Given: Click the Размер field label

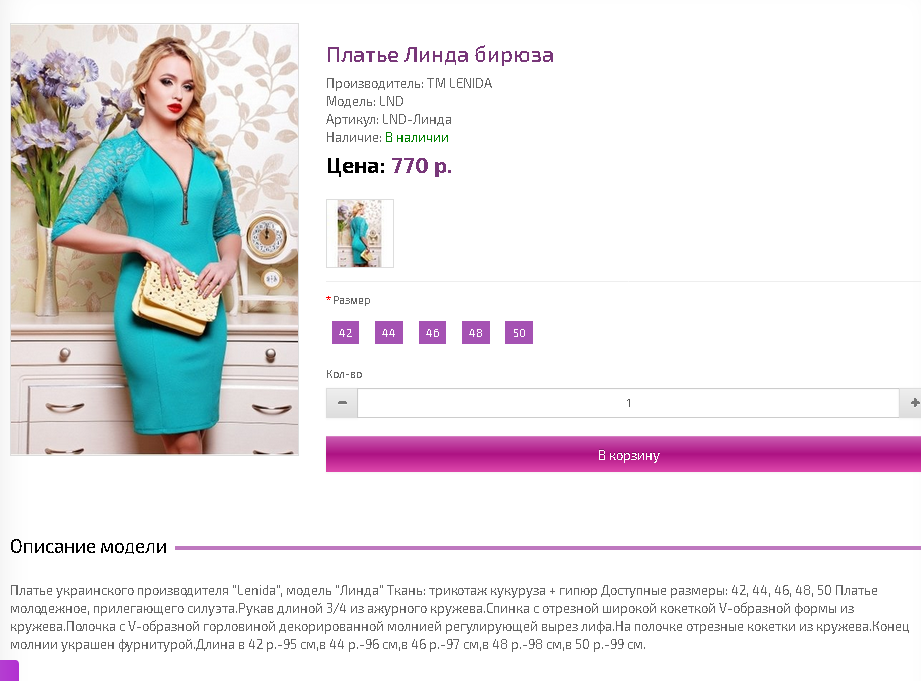Looking at the screenshot, I should pos(351,300).
